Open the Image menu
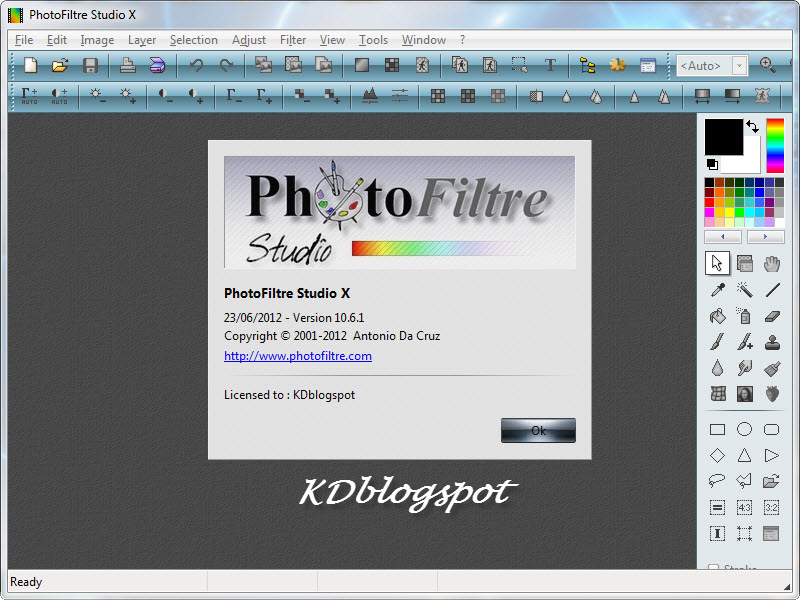Image resolution: width=800 pixels, height=600 pixels. 97,40
